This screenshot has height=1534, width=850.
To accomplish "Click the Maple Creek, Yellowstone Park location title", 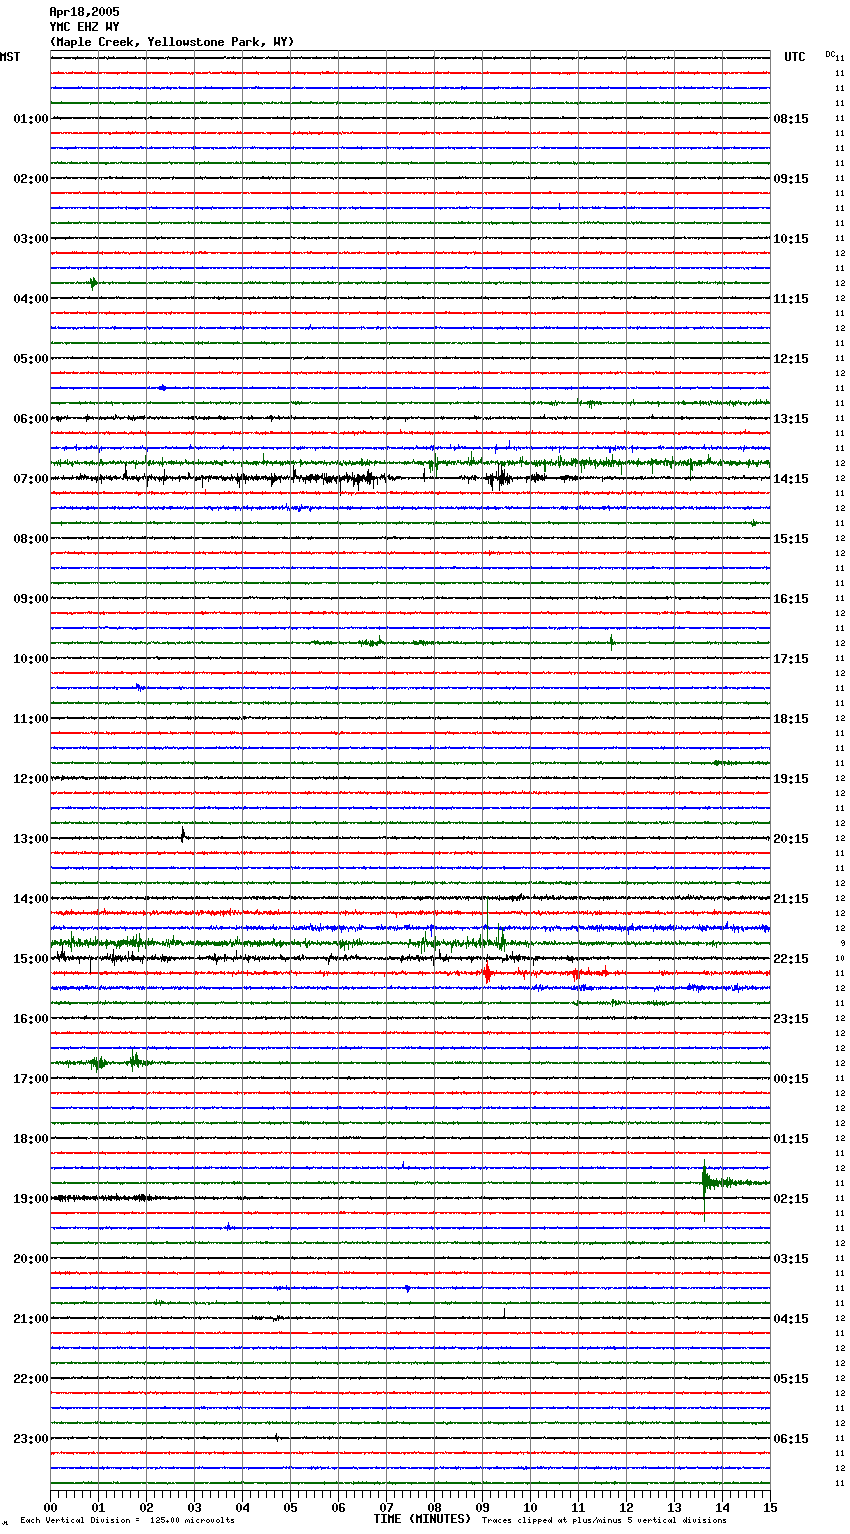I will [x=172, y=42].
